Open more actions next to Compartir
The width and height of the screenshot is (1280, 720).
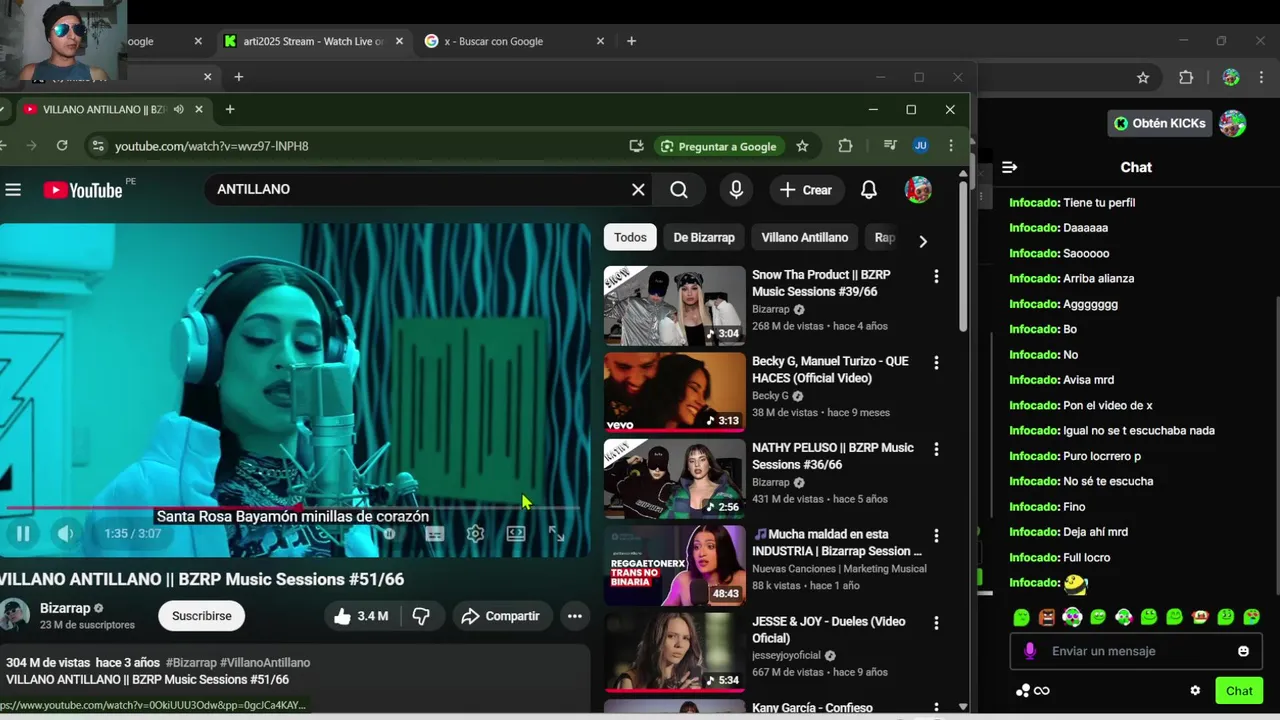(575, 616)
